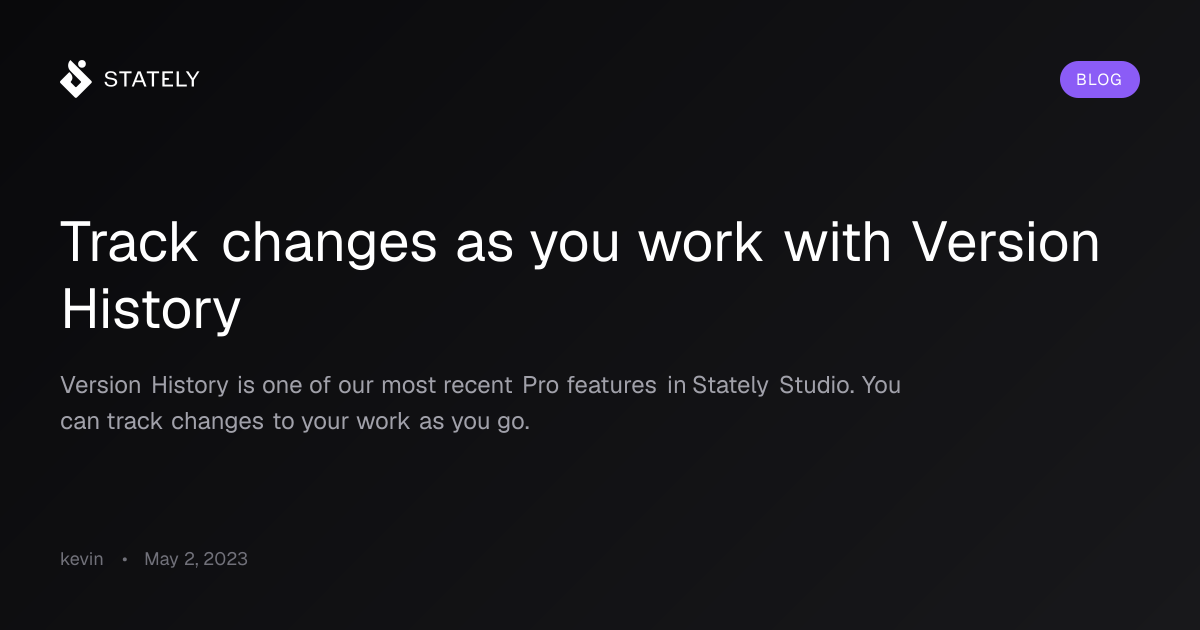This screenshot has height=630, width=1200.
Task: Click the date May 2, 2023
Action: (196, 559)
